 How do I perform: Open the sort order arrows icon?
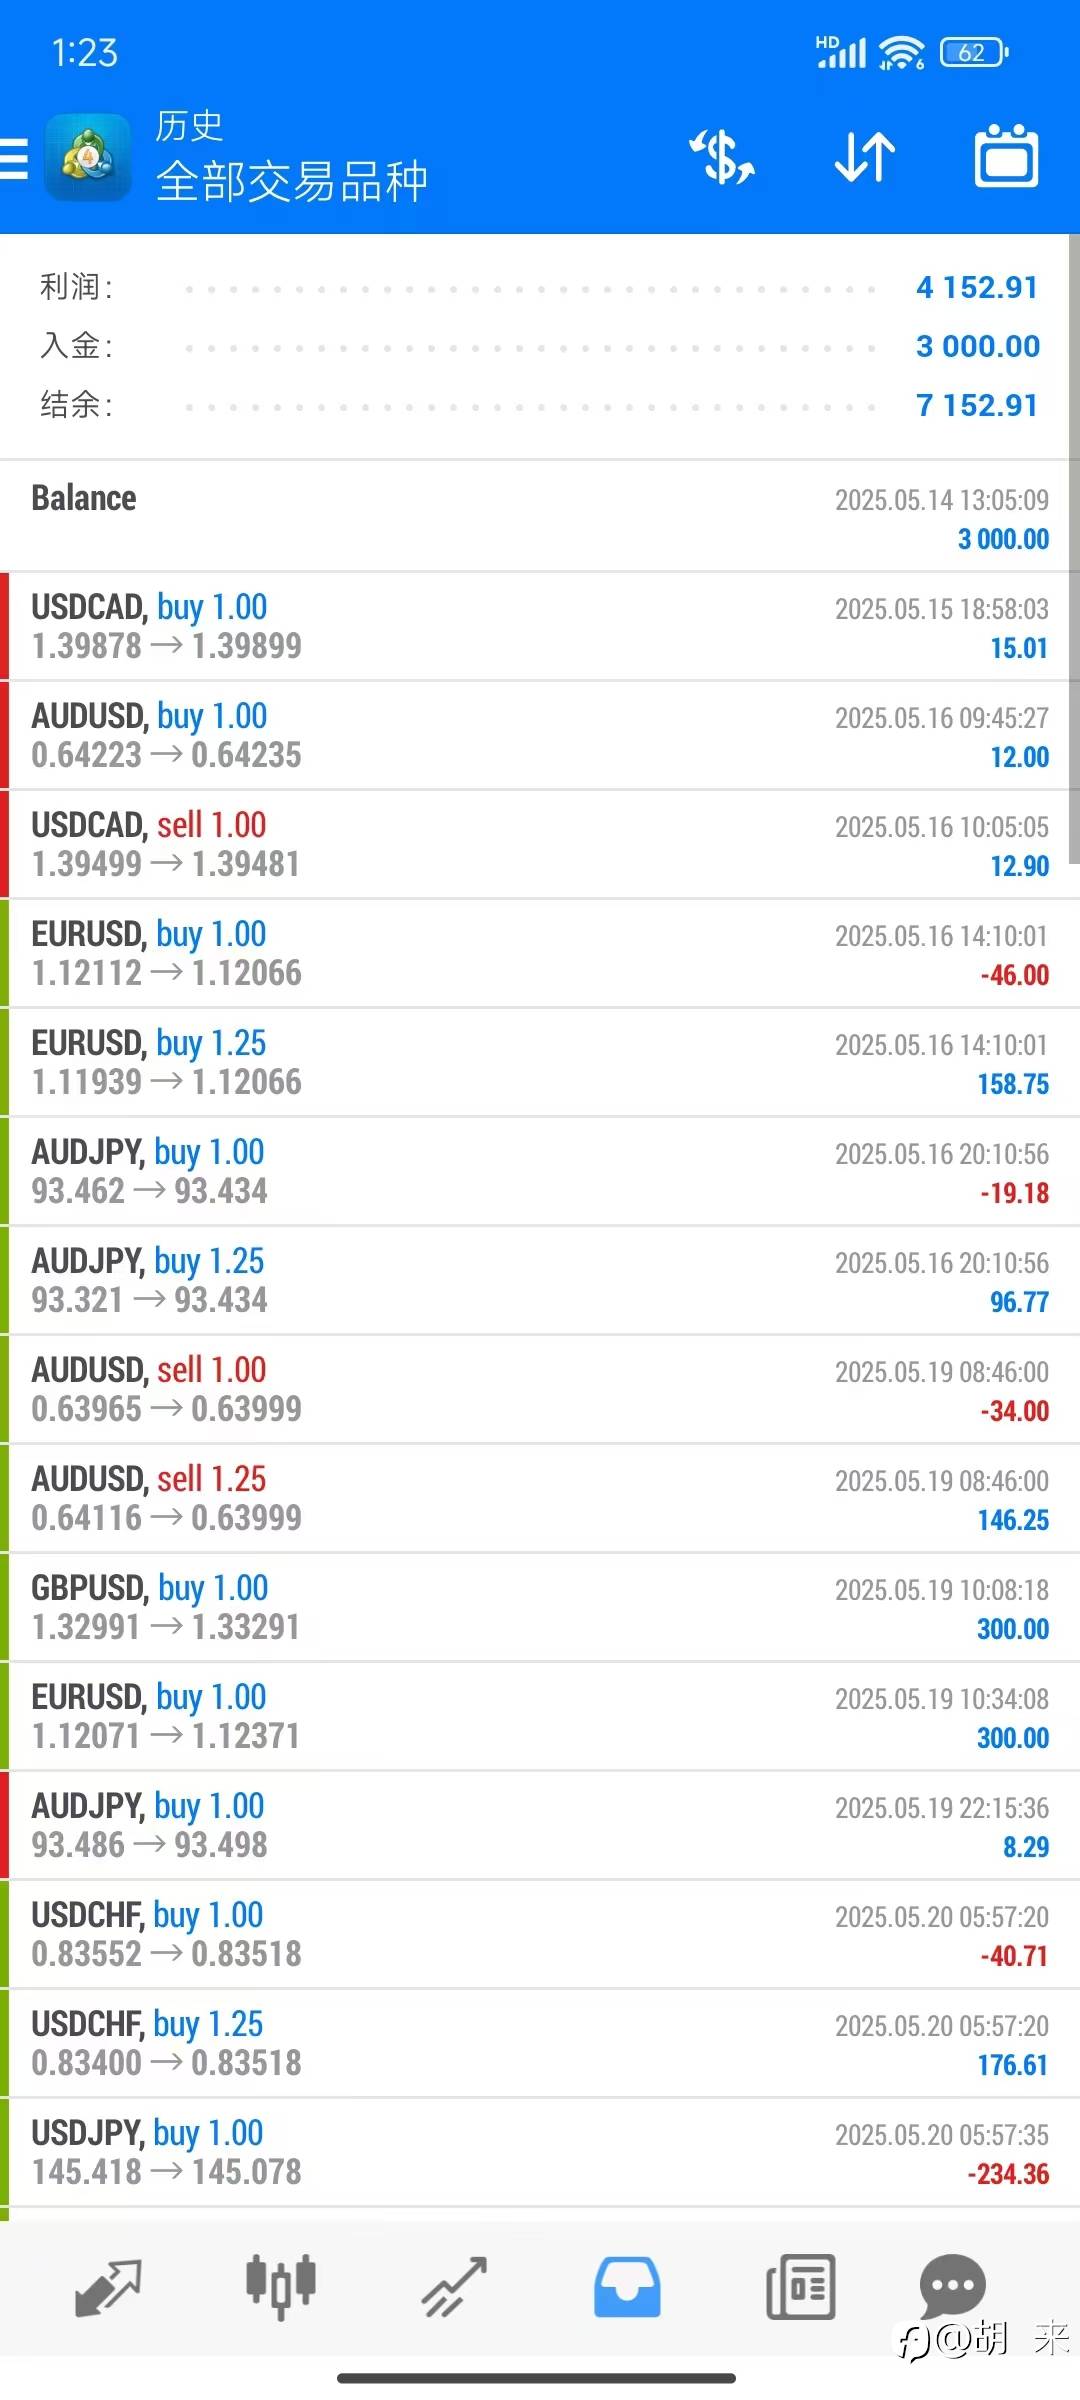pyautogui.click(x=865, y=157)
